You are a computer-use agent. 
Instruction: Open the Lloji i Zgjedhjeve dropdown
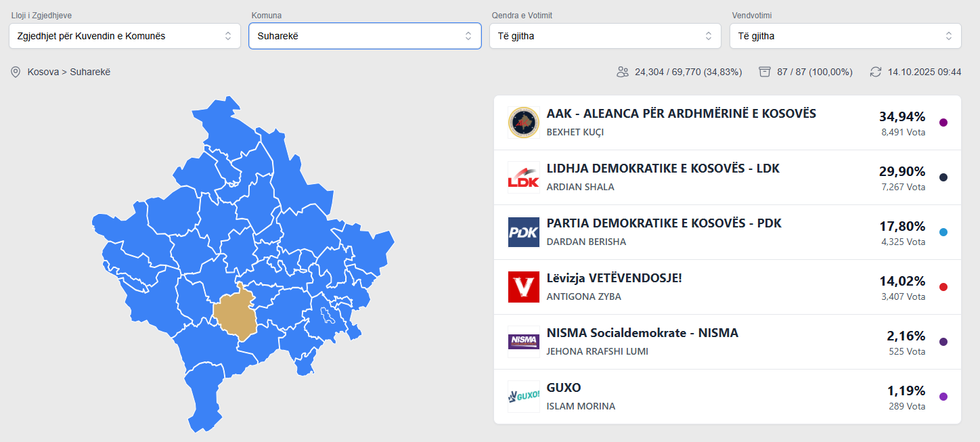(120, 36)
